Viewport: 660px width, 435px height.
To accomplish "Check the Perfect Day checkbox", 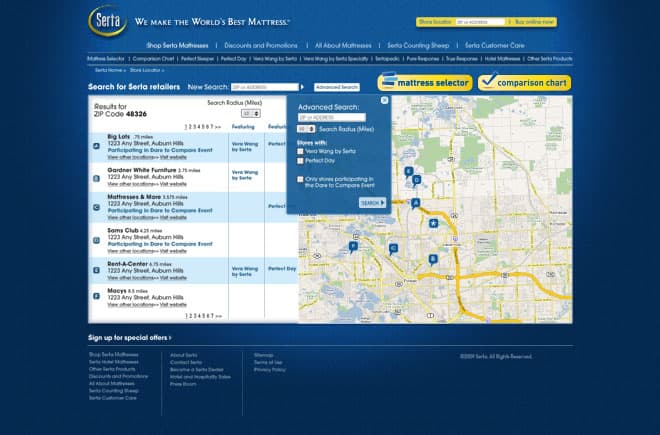I will (300, 161).
